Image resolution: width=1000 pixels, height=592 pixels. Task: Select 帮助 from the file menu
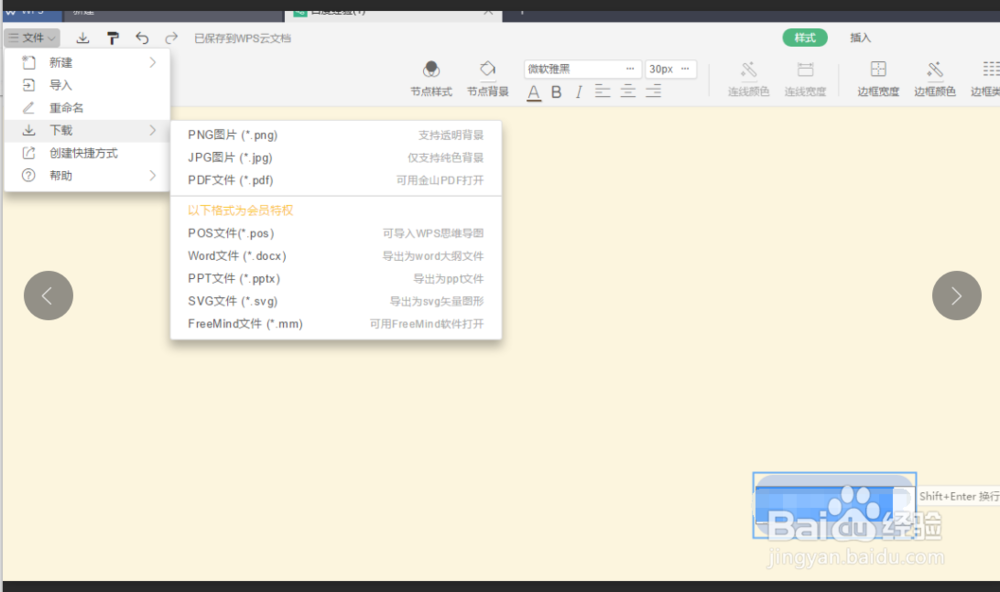pos(60,175)
